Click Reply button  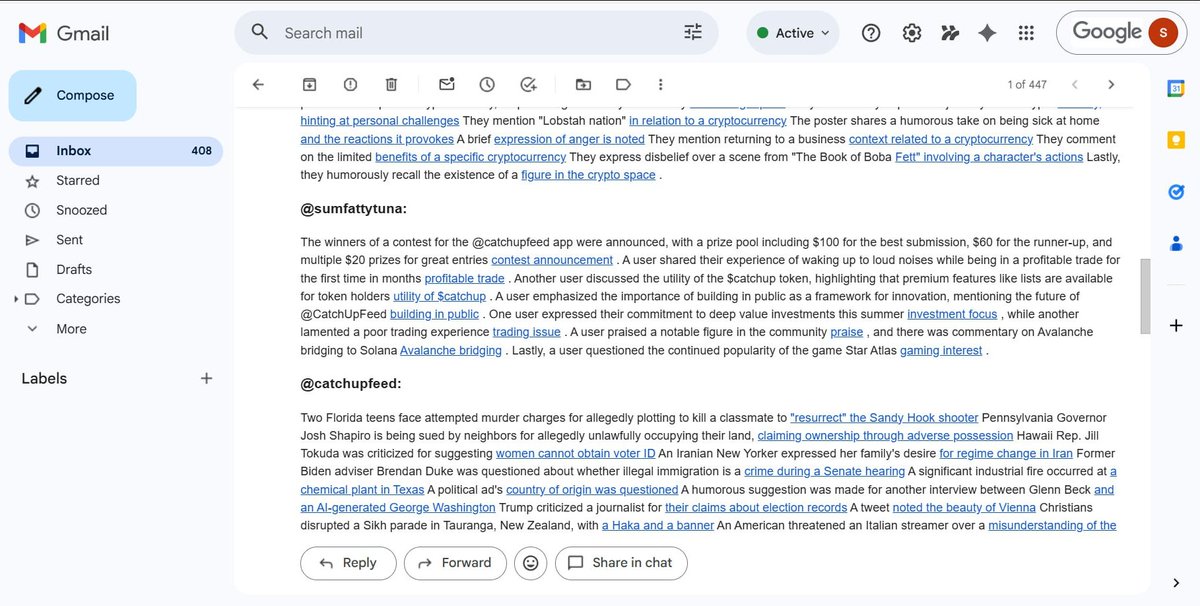tap(348, 563)
